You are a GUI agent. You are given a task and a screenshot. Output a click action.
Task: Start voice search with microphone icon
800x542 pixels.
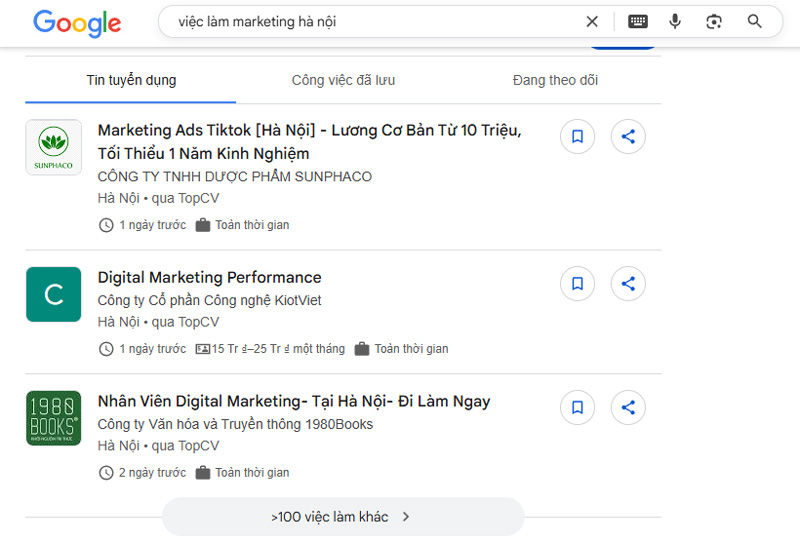coord(675,21)
